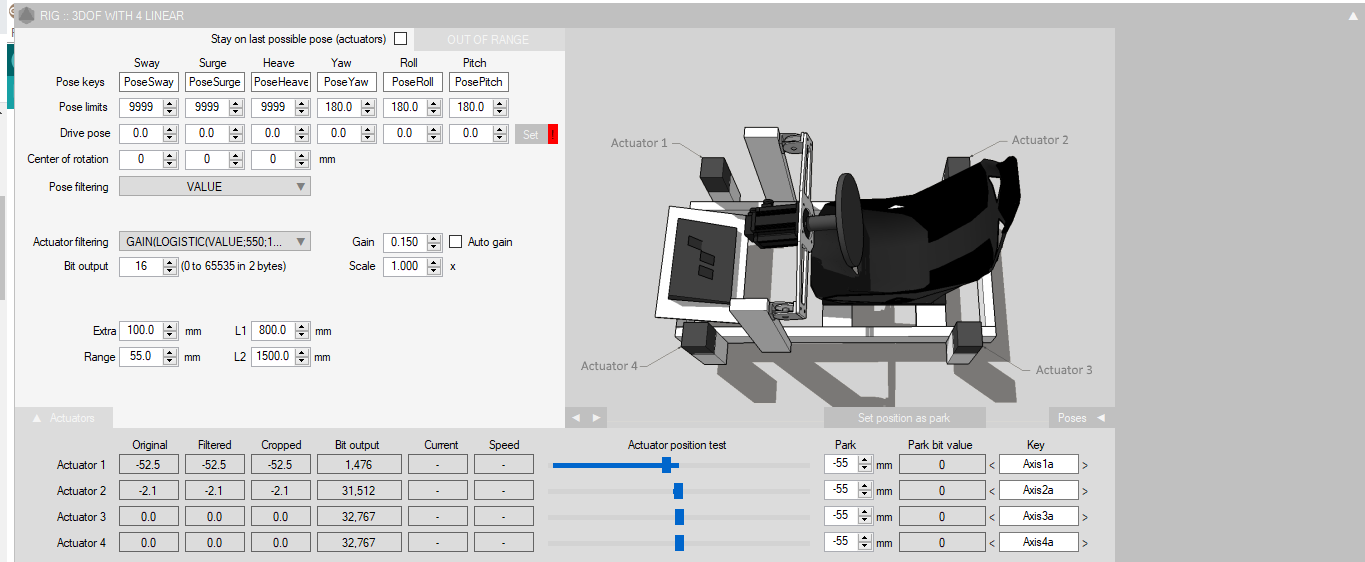Viewport: 1365px width, 562px height.
Task: Click the OUT OF RANGE indicator
Action: coord(489,39)
